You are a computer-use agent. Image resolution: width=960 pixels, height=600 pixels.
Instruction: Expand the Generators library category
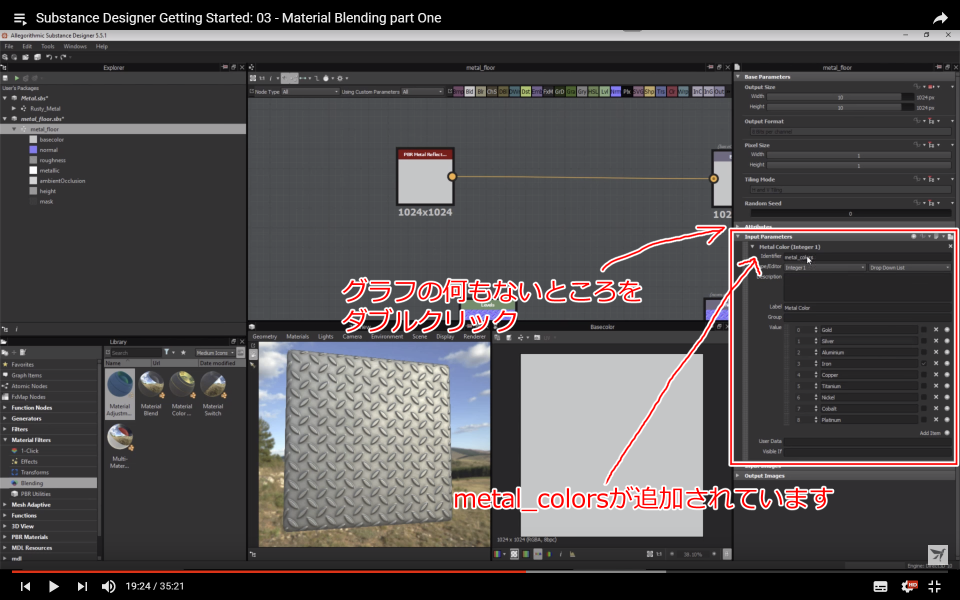tap(5, 419)
